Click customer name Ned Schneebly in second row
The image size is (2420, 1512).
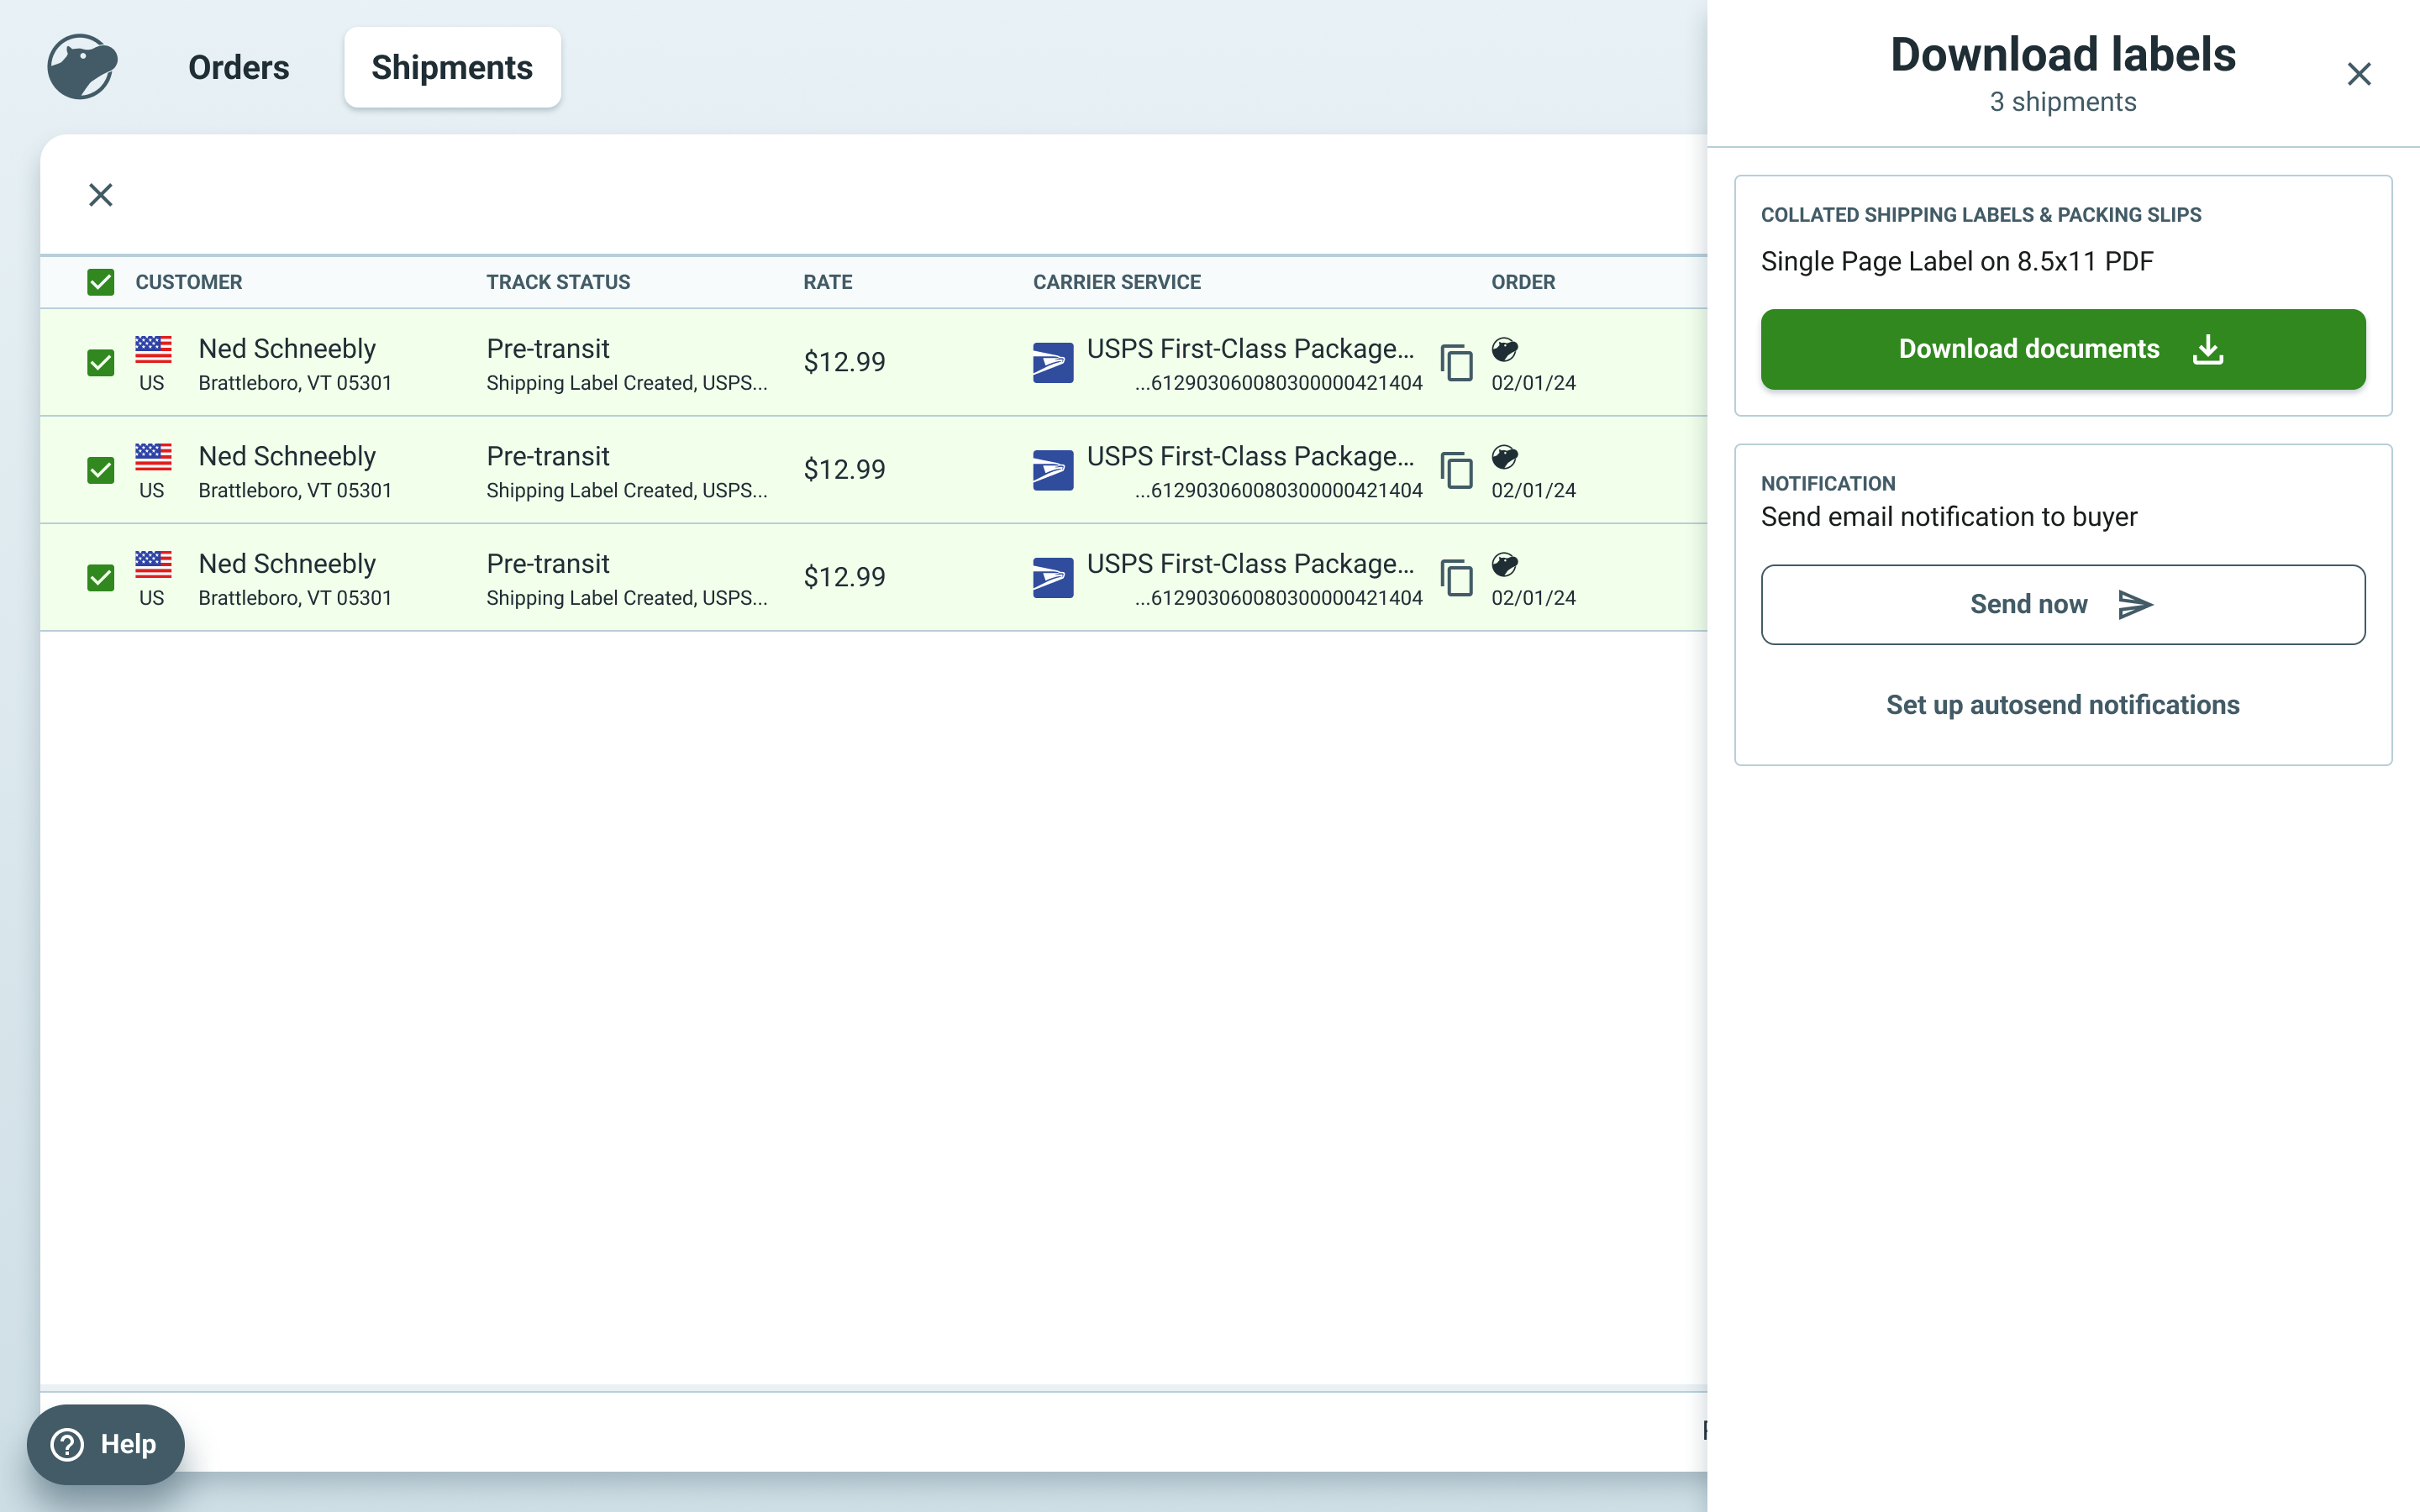pos(287,456)
